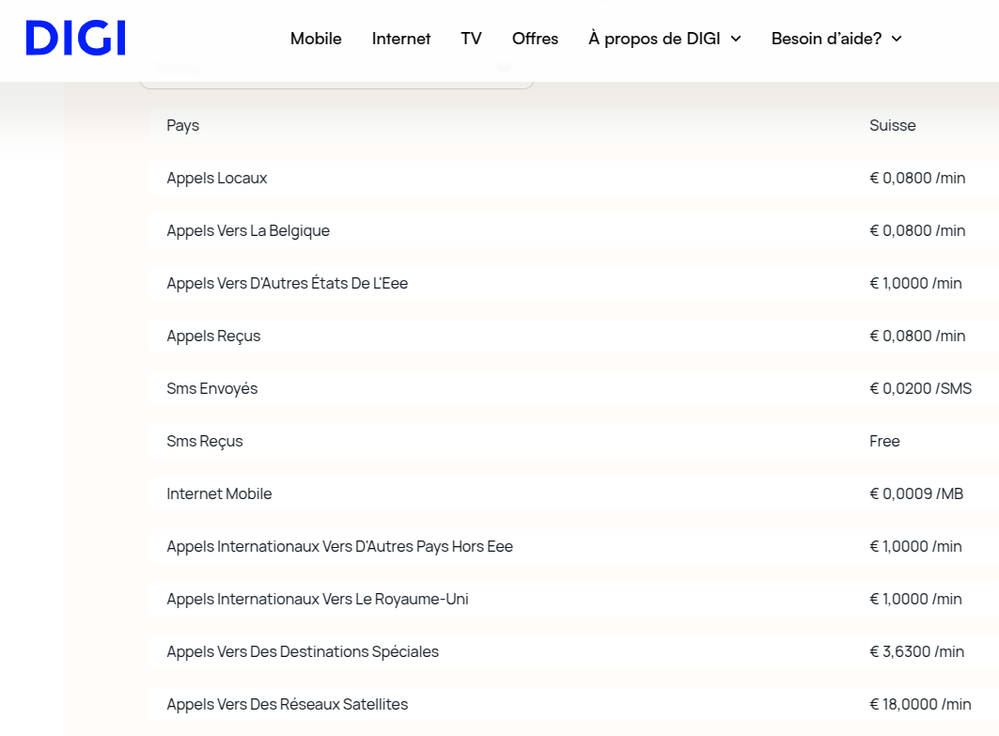Screen dimensions: 999x736
Task: Select the Appels Vers La Belgique row
Action: [248, 231]
